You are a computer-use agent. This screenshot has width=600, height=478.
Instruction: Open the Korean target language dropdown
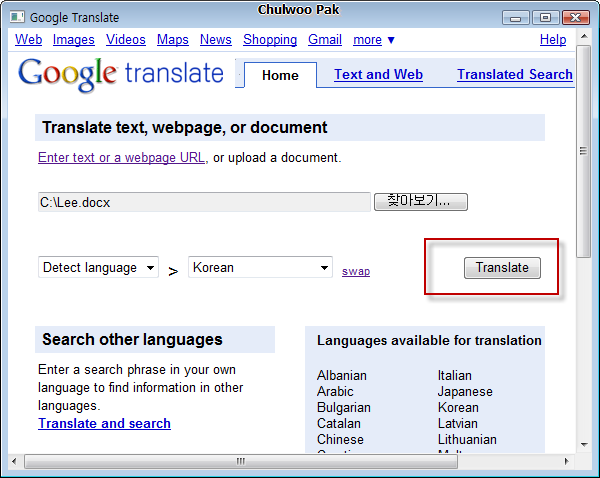(x=260, y=267)
